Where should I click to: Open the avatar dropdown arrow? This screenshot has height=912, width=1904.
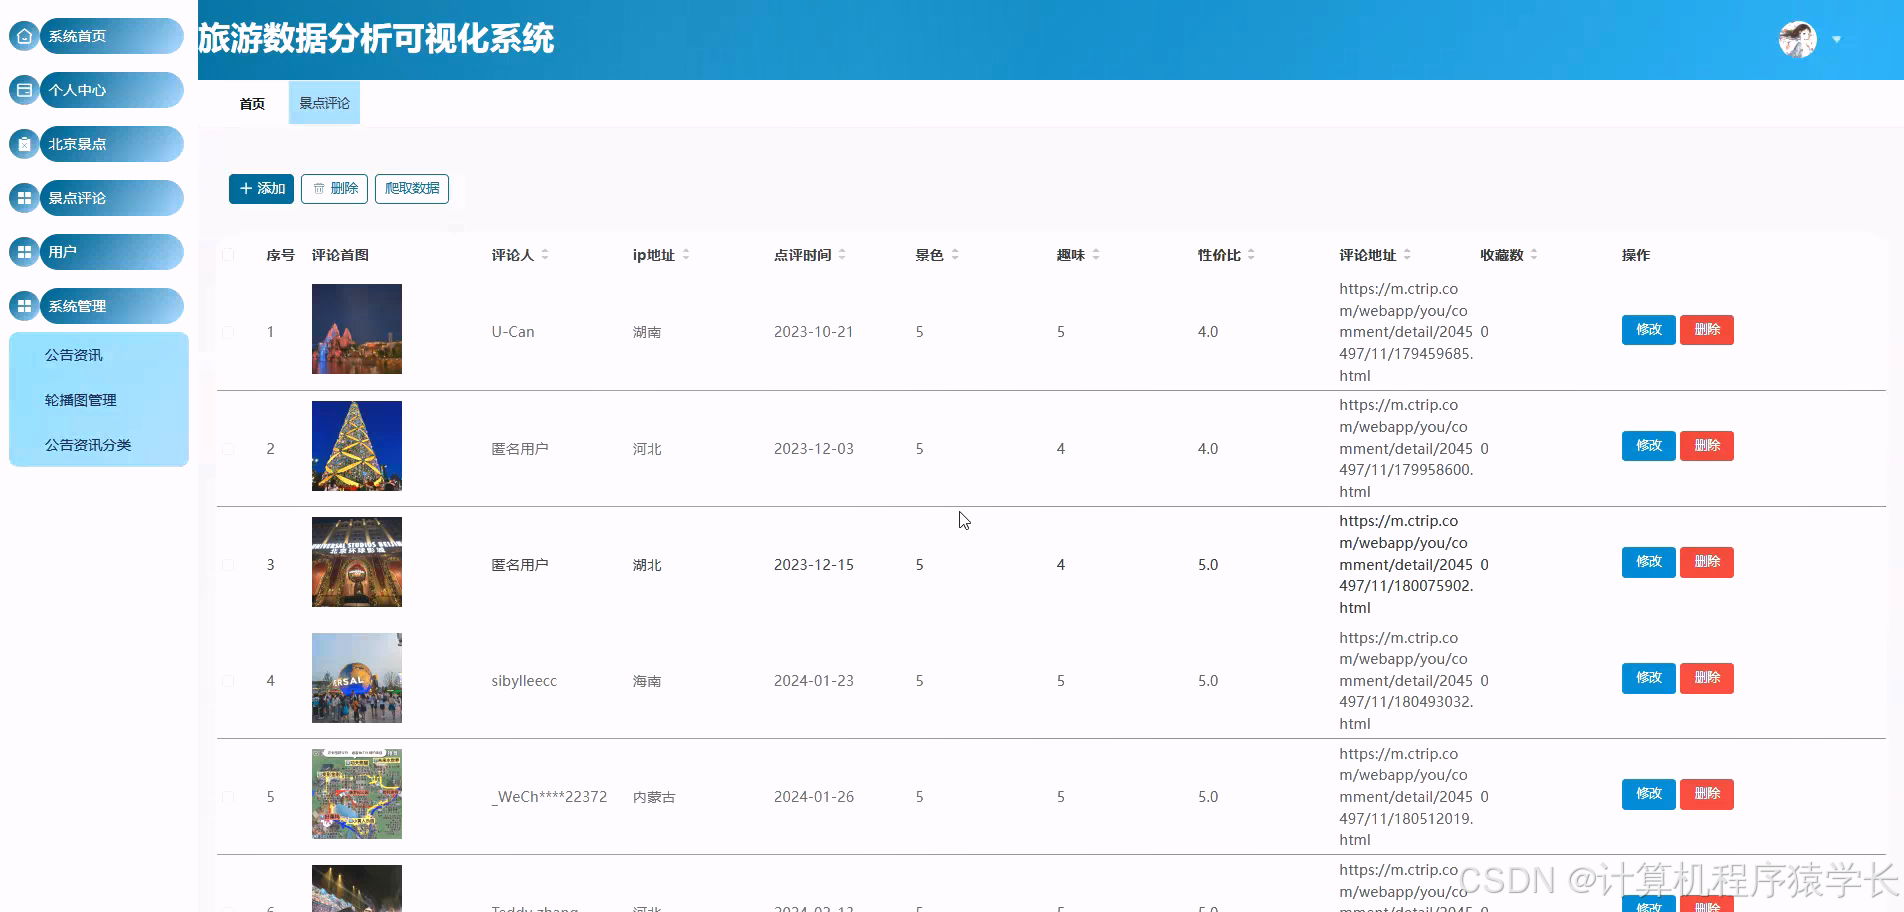[x=1837, y=40]
